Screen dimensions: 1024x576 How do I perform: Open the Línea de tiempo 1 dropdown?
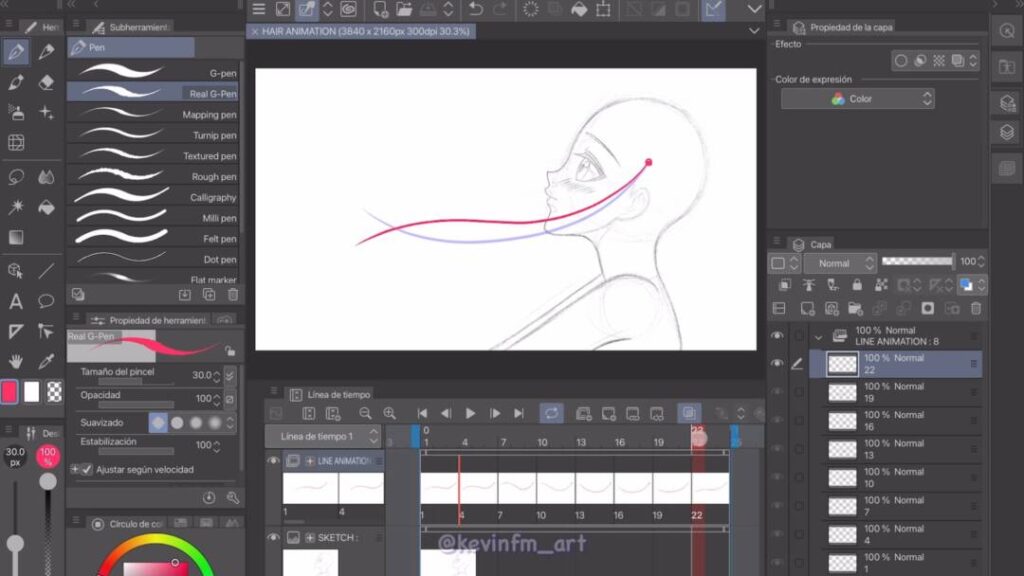[x=323, y=436]
